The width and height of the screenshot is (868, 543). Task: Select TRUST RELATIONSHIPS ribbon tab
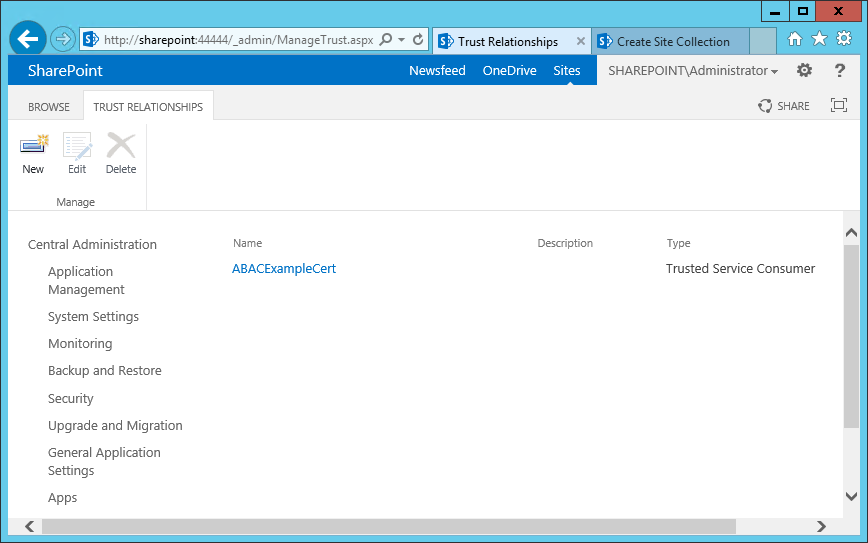click(x=148, y=107)
